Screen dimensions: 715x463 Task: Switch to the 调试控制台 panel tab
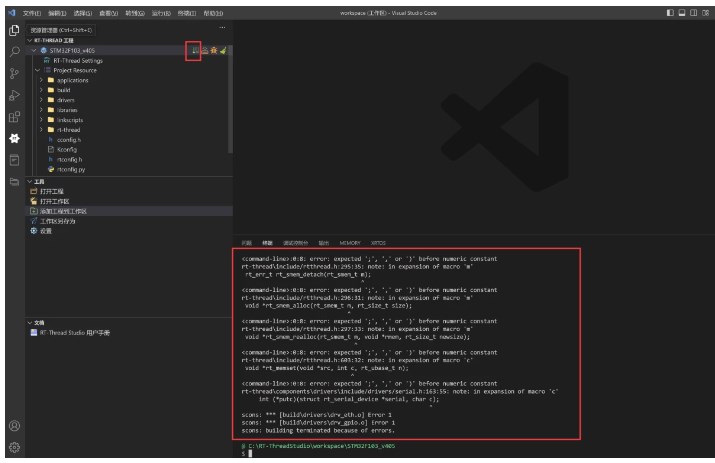pos(295,243)
